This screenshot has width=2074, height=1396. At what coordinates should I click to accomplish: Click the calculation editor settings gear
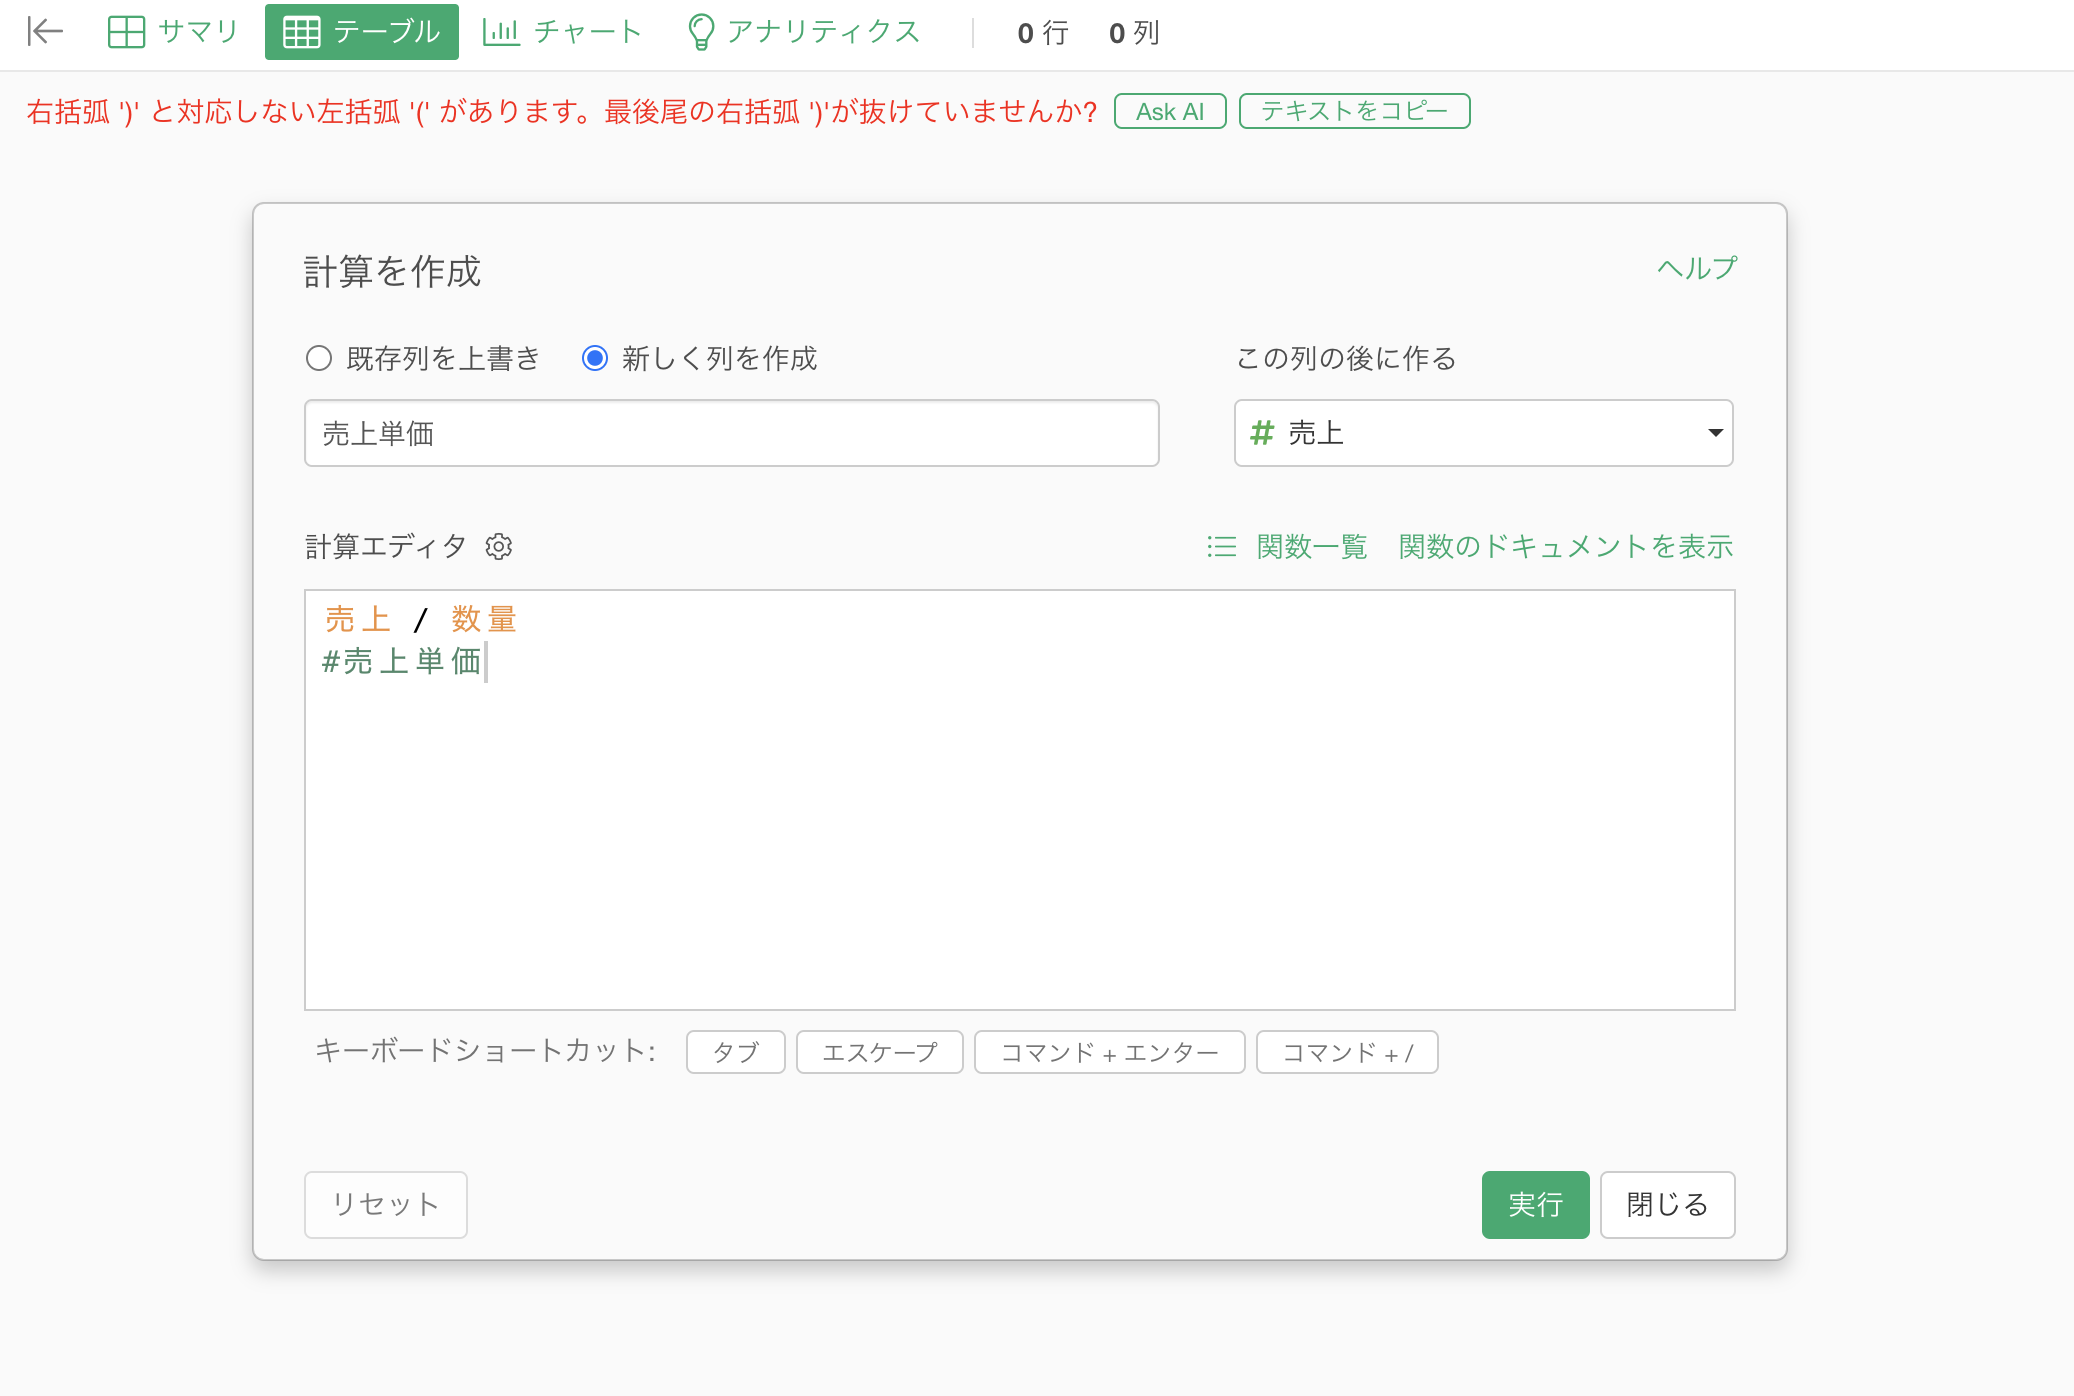499,546
